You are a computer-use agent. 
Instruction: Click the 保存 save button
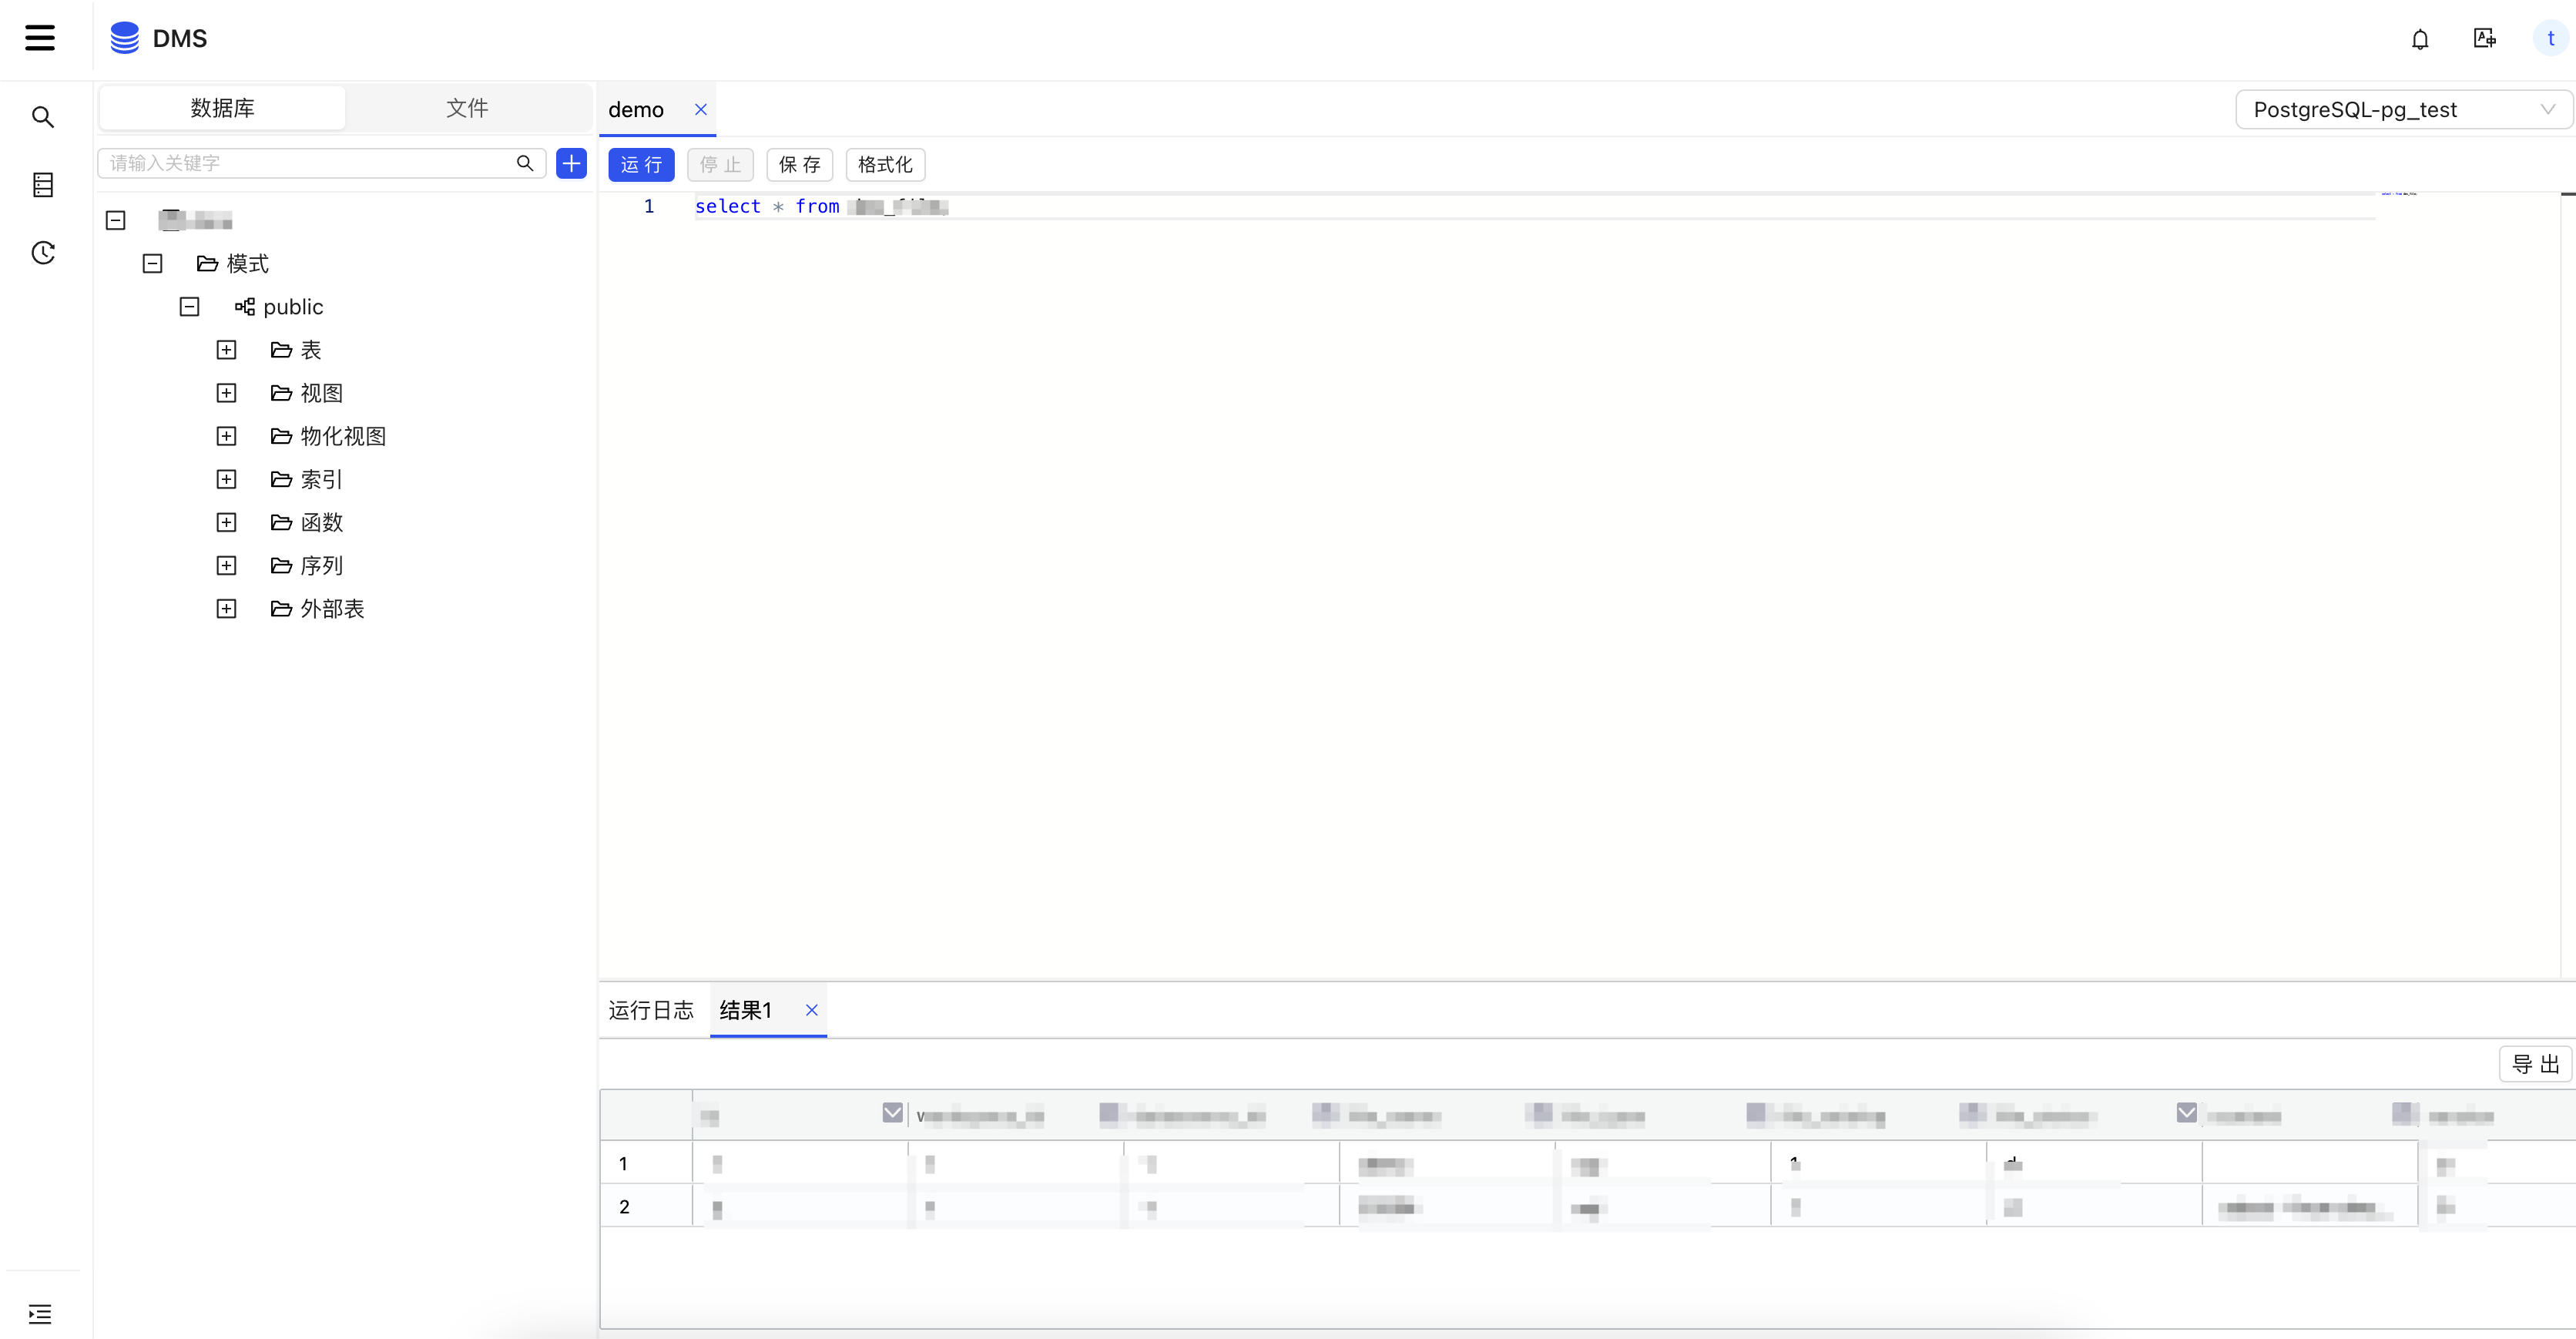pyautogui.click(x=799, y=165)
